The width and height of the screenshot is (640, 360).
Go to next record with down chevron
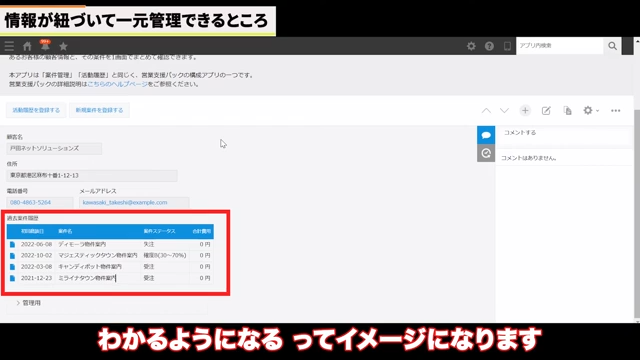(x=504, y=111)
